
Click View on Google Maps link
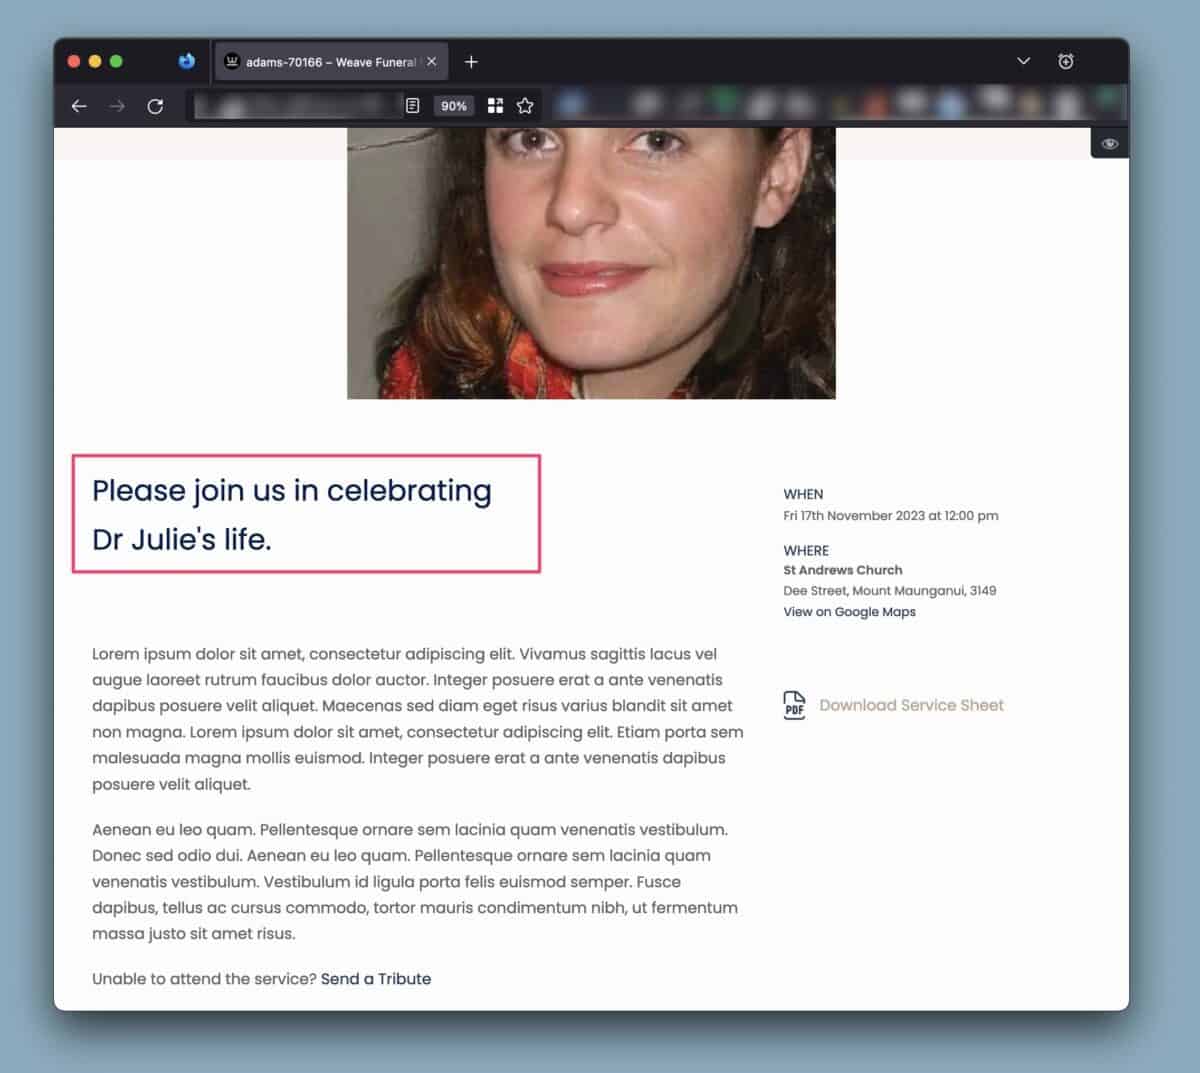849,612
